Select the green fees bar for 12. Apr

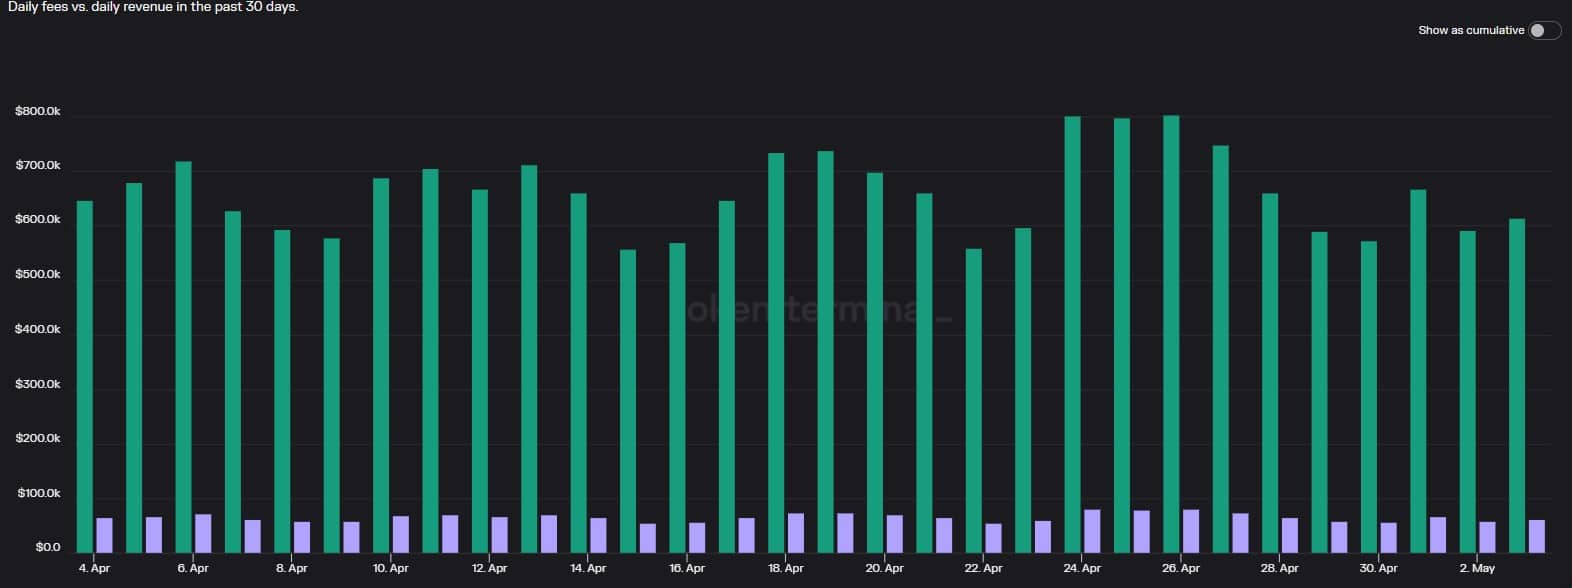tap(480, 371)
